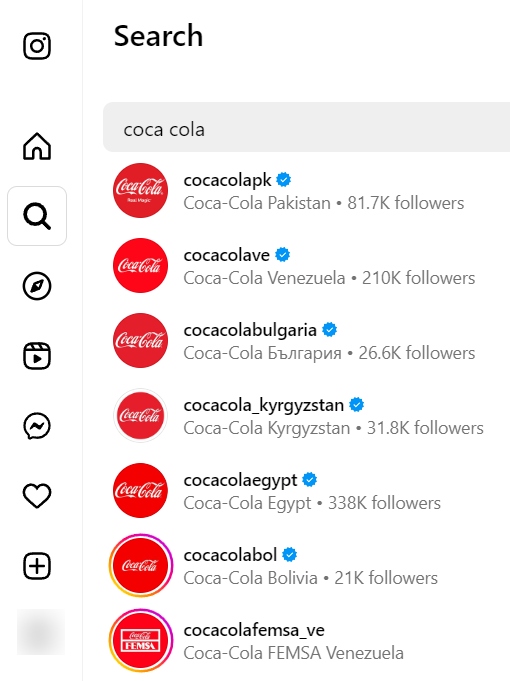Click the Coca-Cola Pakistan profile picture
Image resolution: width=510 pixels, height=681 pixels.
(x=140, y=191)
